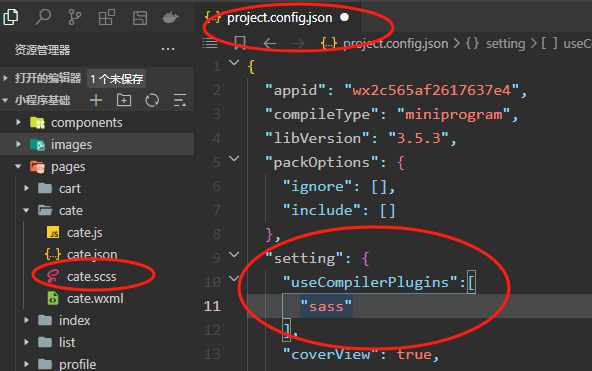Screen dimensions: 592x371
Task: Click the new file plus icon
Action: 96,100
